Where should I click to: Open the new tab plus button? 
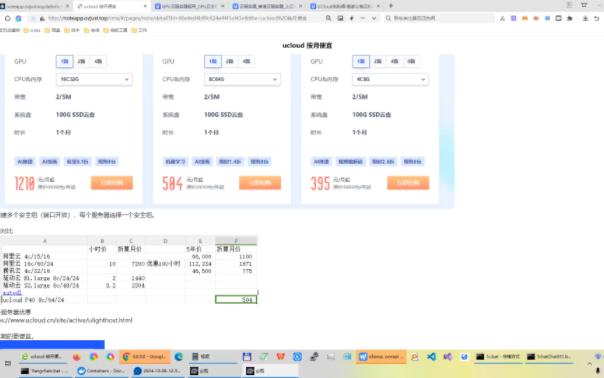tap(391, 6)
